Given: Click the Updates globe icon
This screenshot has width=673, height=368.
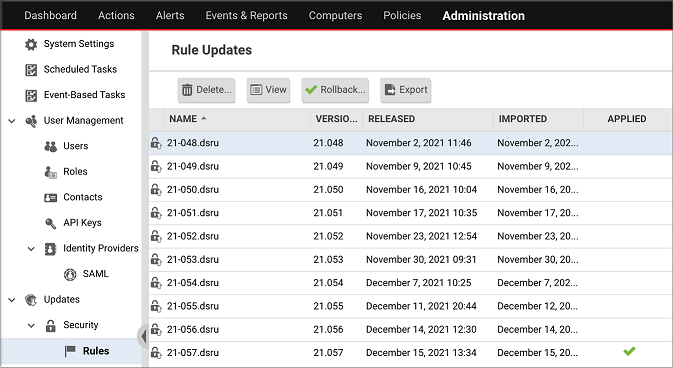Looking at the screenshot, I should (x=31, y=300).
